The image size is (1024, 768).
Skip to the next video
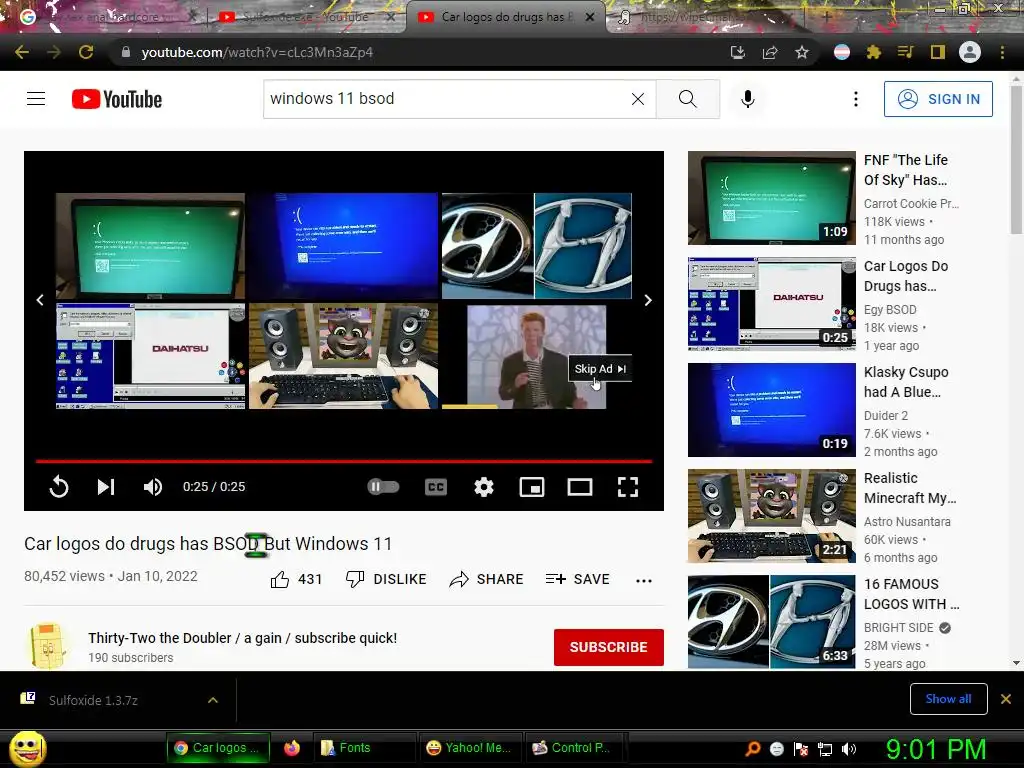(x=106, y=487)
